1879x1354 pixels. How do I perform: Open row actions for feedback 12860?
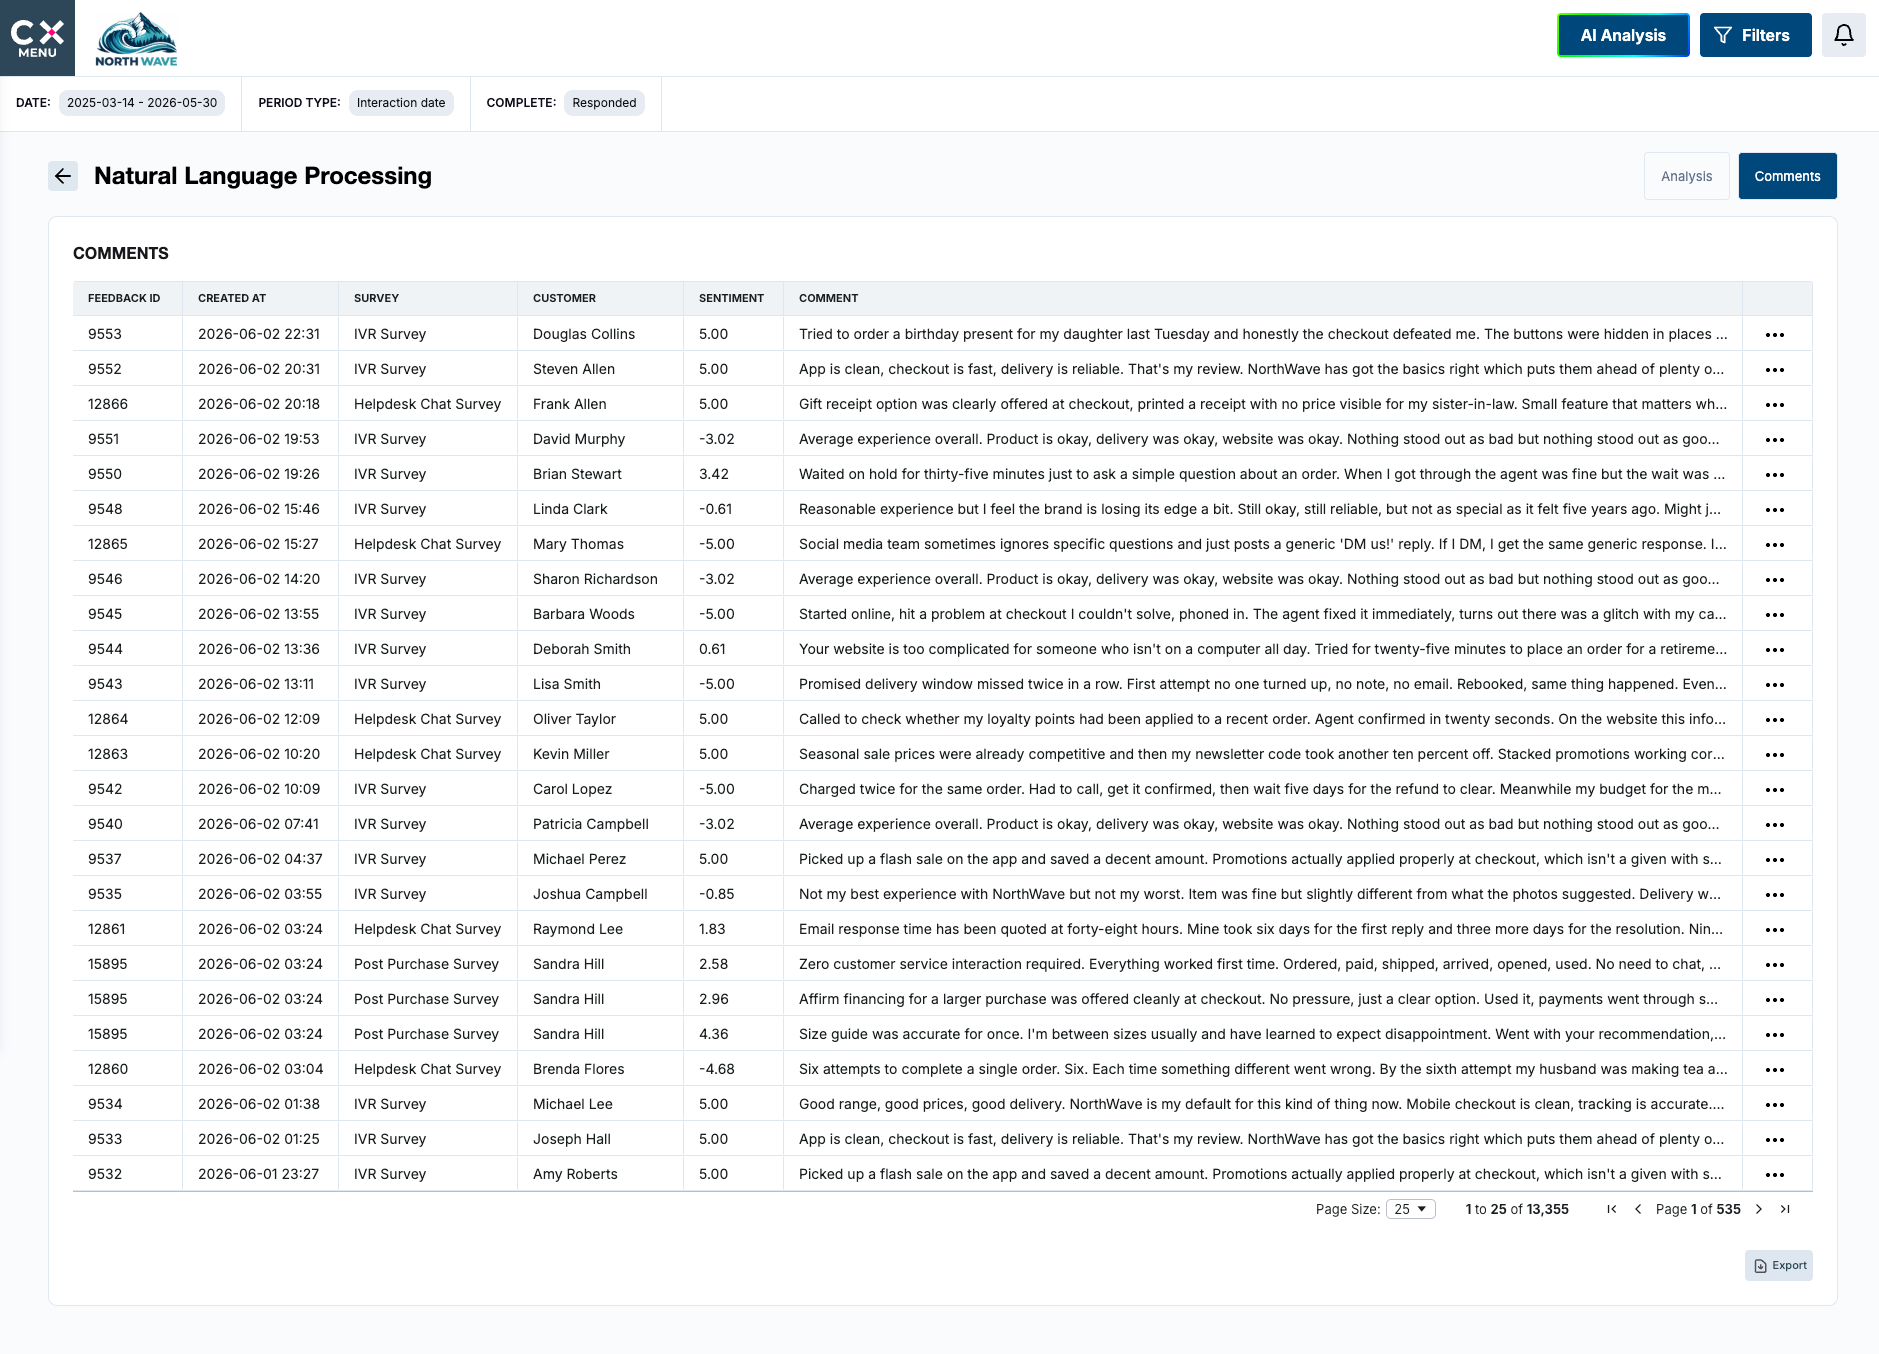pyautogui.click(x=1775, y=1070)
